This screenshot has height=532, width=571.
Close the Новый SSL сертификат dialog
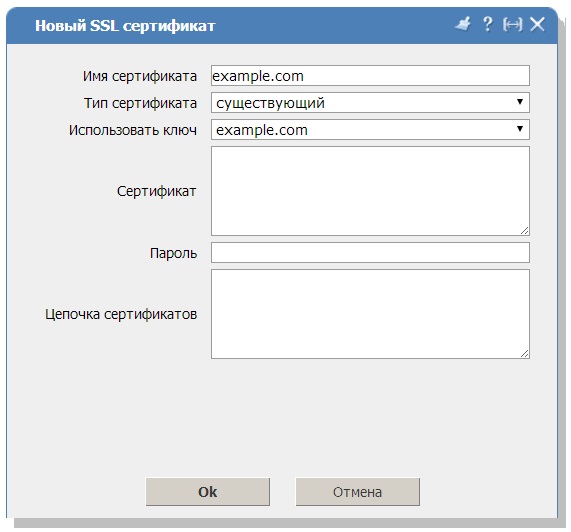(x=537, y=24)
